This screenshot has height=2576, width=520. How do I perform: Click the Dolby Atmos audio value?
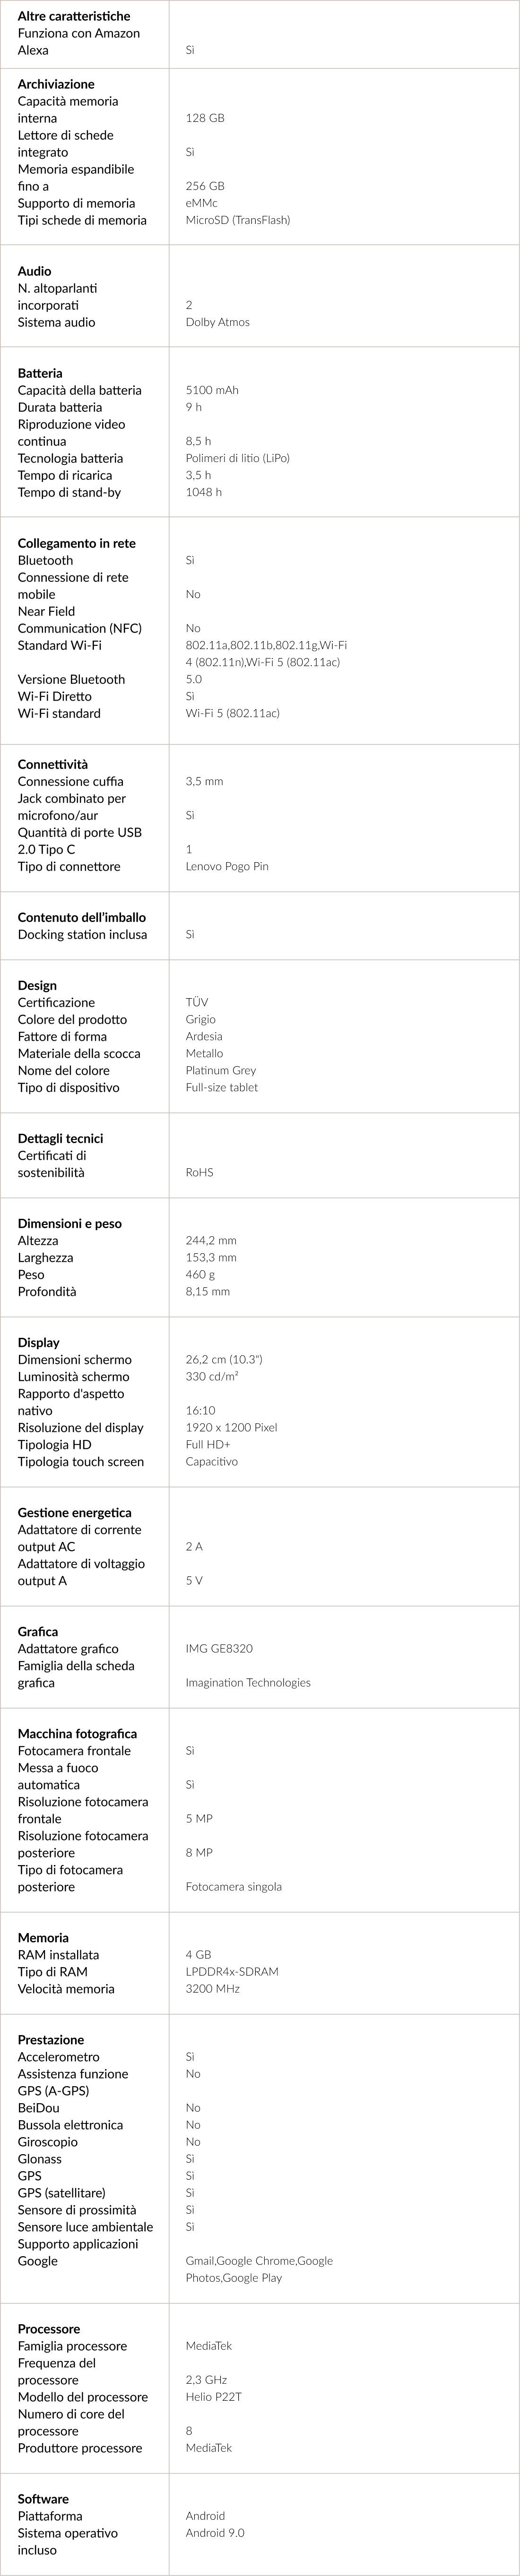pos(218,322)
